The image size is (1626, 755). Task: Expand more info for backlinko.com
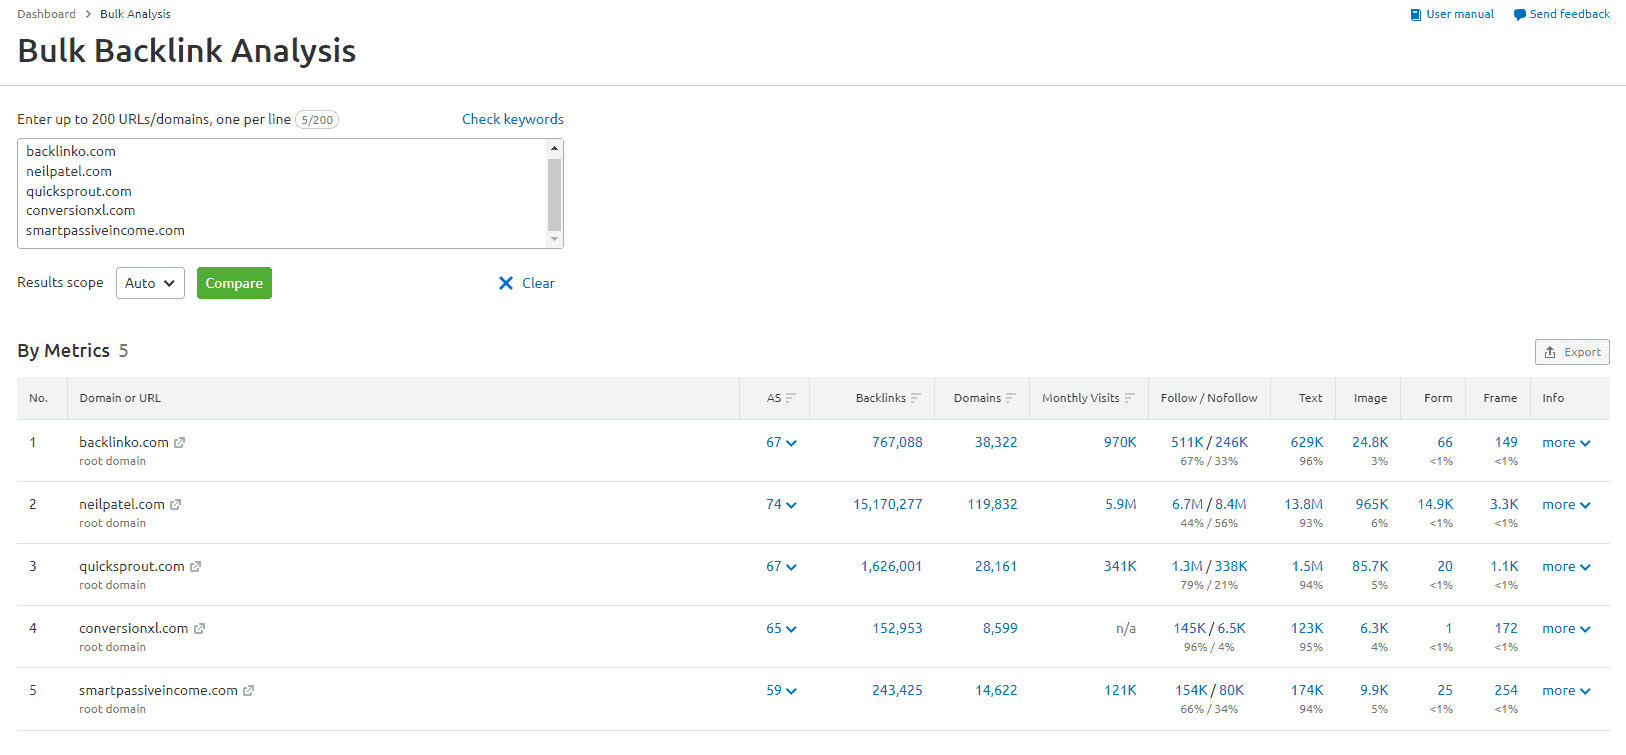click(x=1566, y=442)
